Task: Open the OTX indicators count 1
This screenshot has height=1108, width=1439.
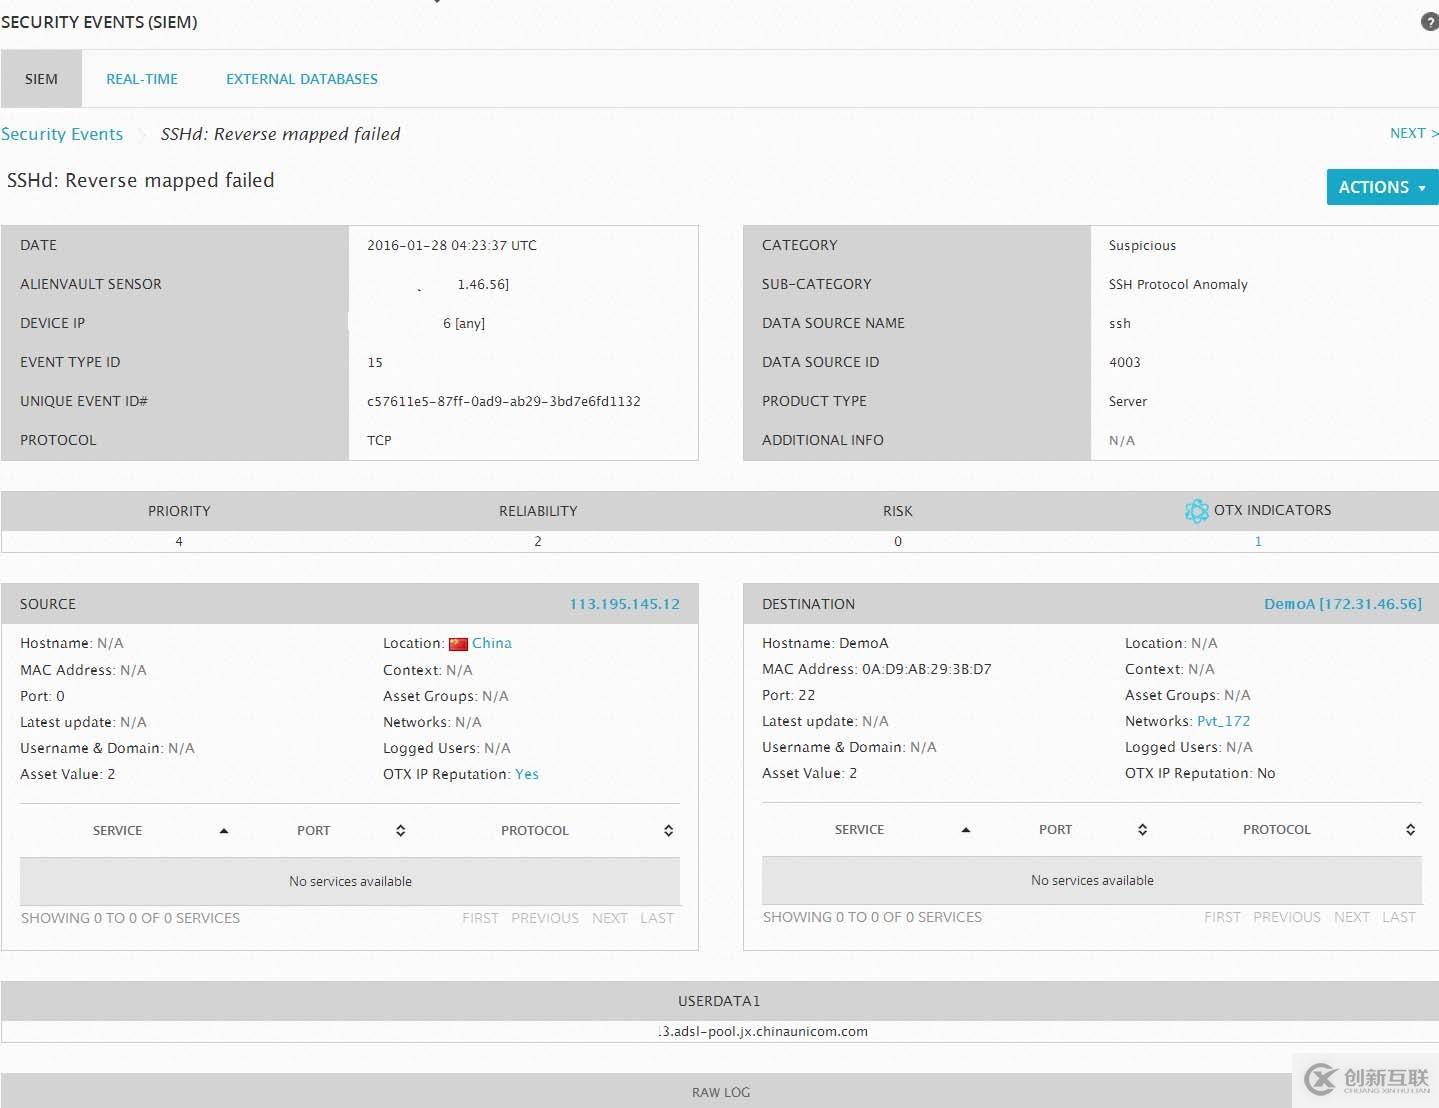Action: coord(1258,541)
